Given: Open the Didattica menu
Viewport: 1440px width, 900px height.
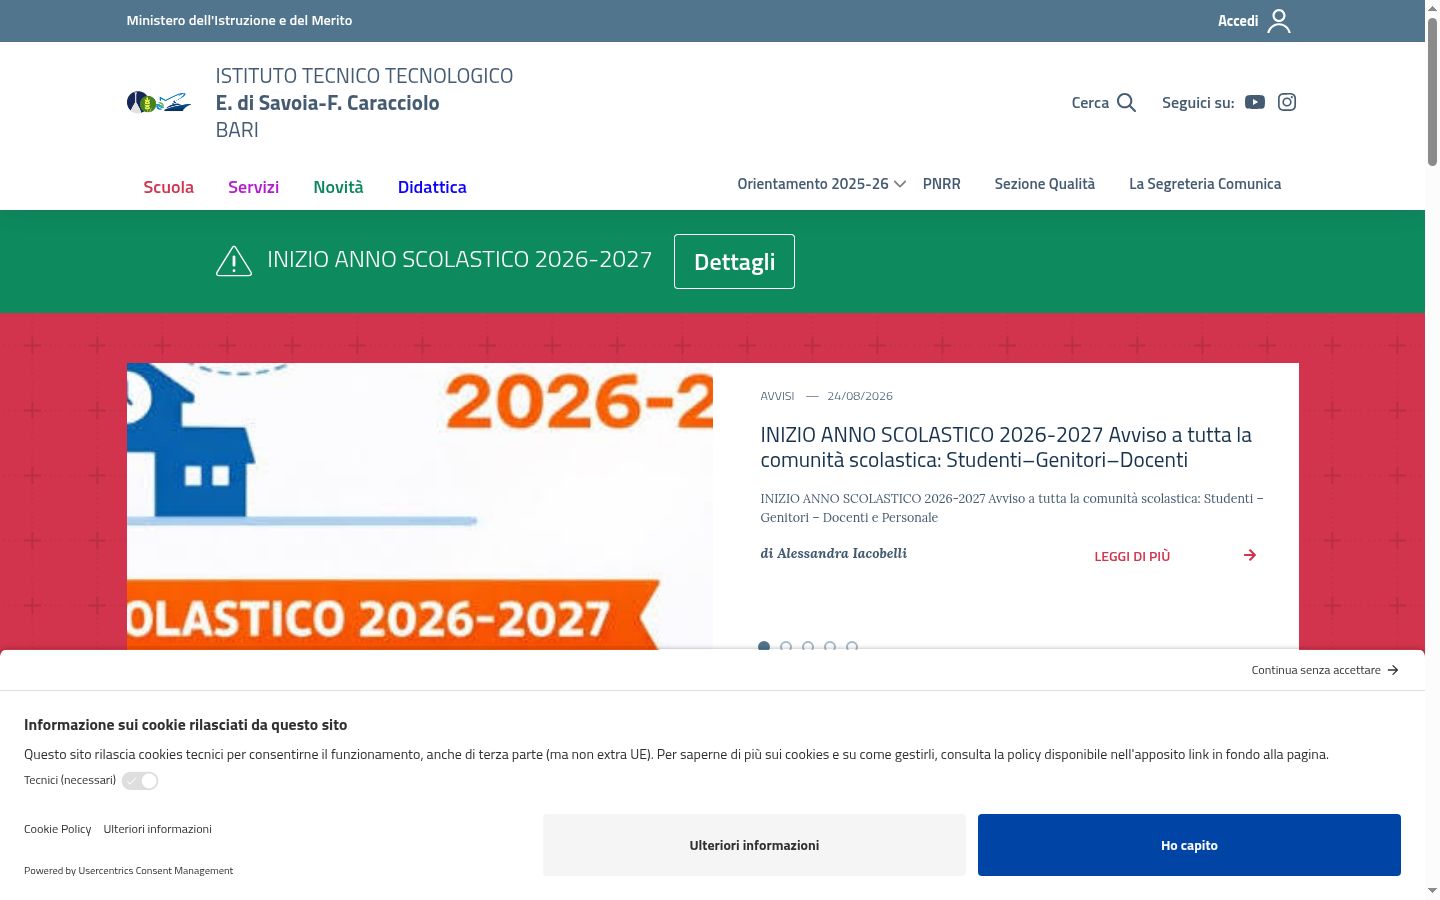Looking at the screenshot, I should coord(432,187).
